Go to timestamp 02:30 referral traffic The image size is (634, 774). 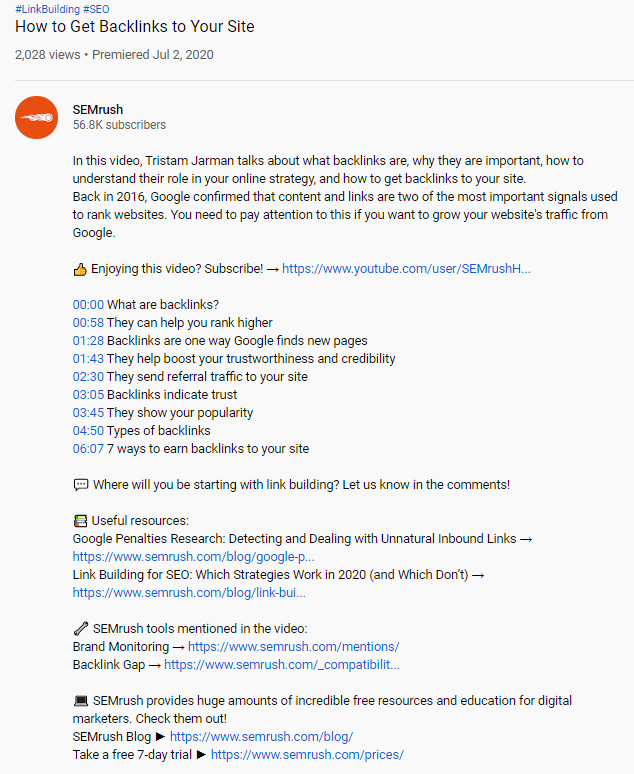pos(88,377)
